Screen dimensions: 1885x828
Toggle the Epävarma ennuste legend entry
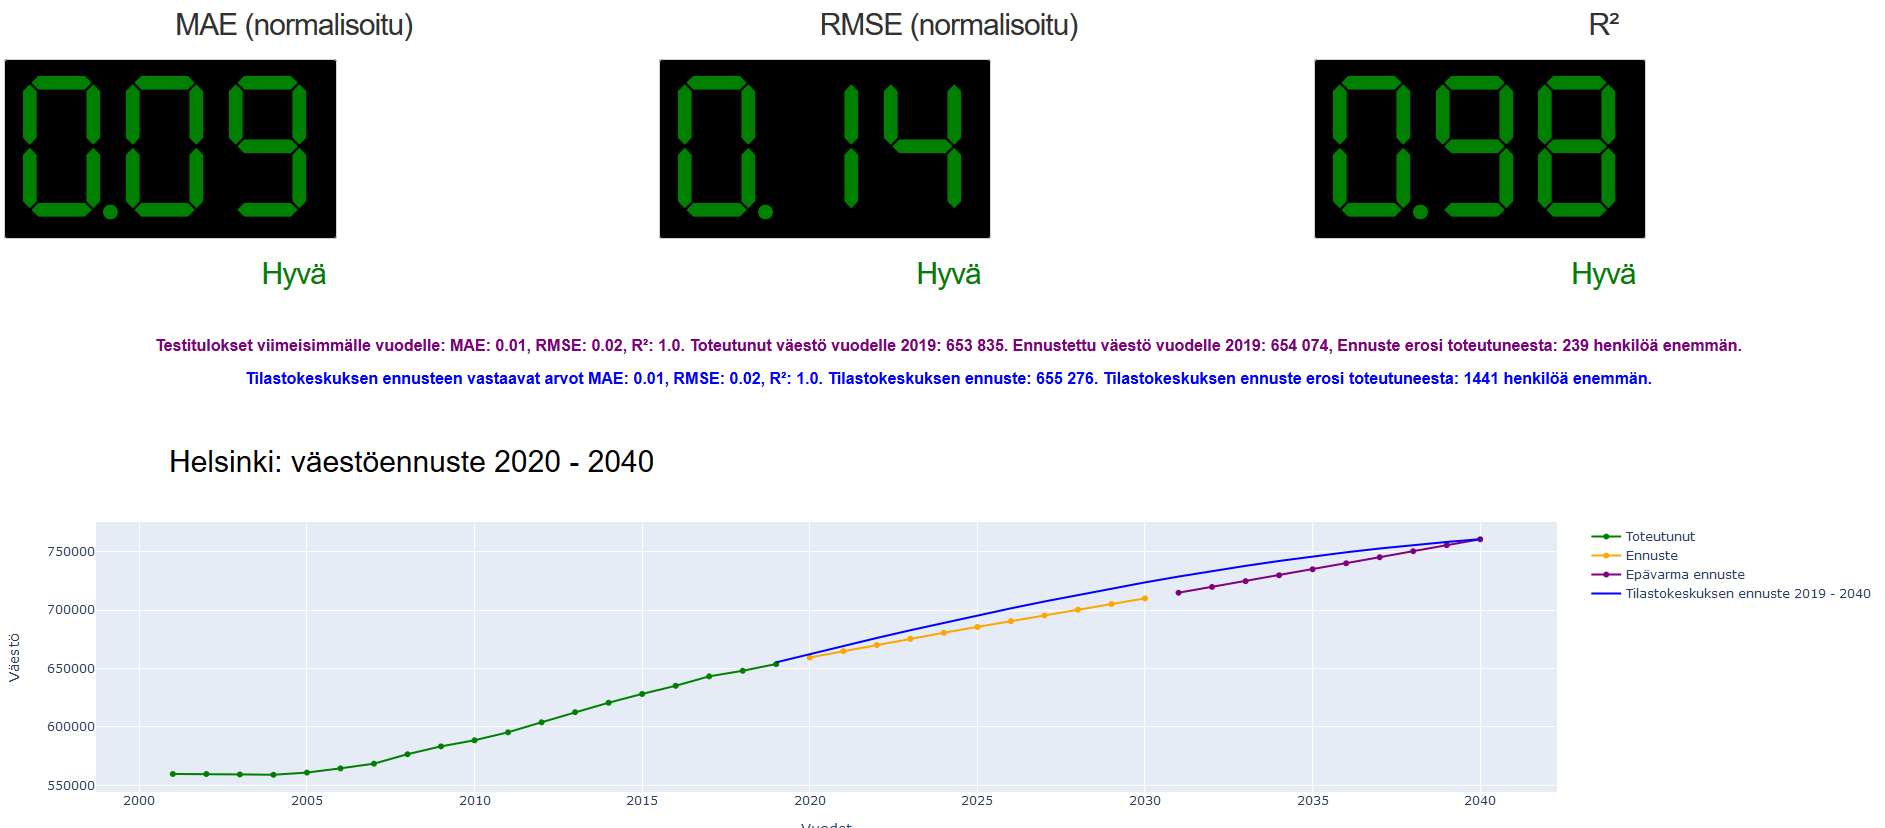(1668, 575)
